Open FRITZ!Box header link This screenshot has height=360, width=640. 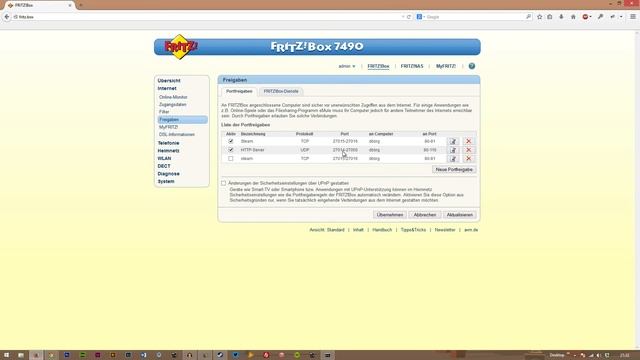click(x=378, y=66)
